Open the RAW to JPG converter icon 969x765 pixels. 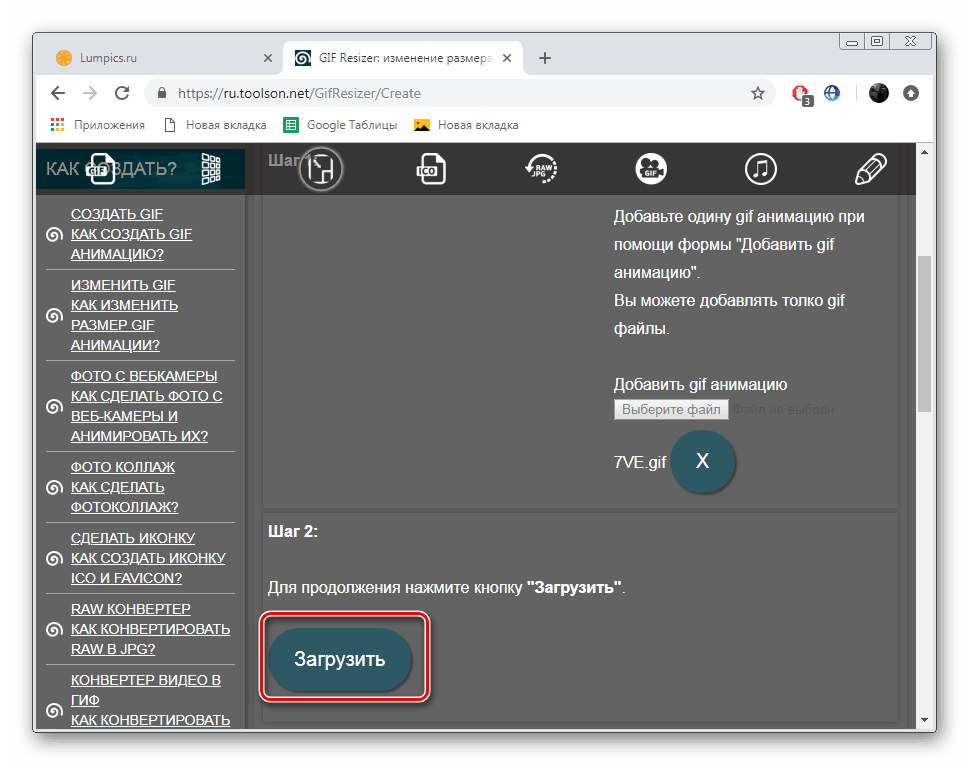(541, 169)
